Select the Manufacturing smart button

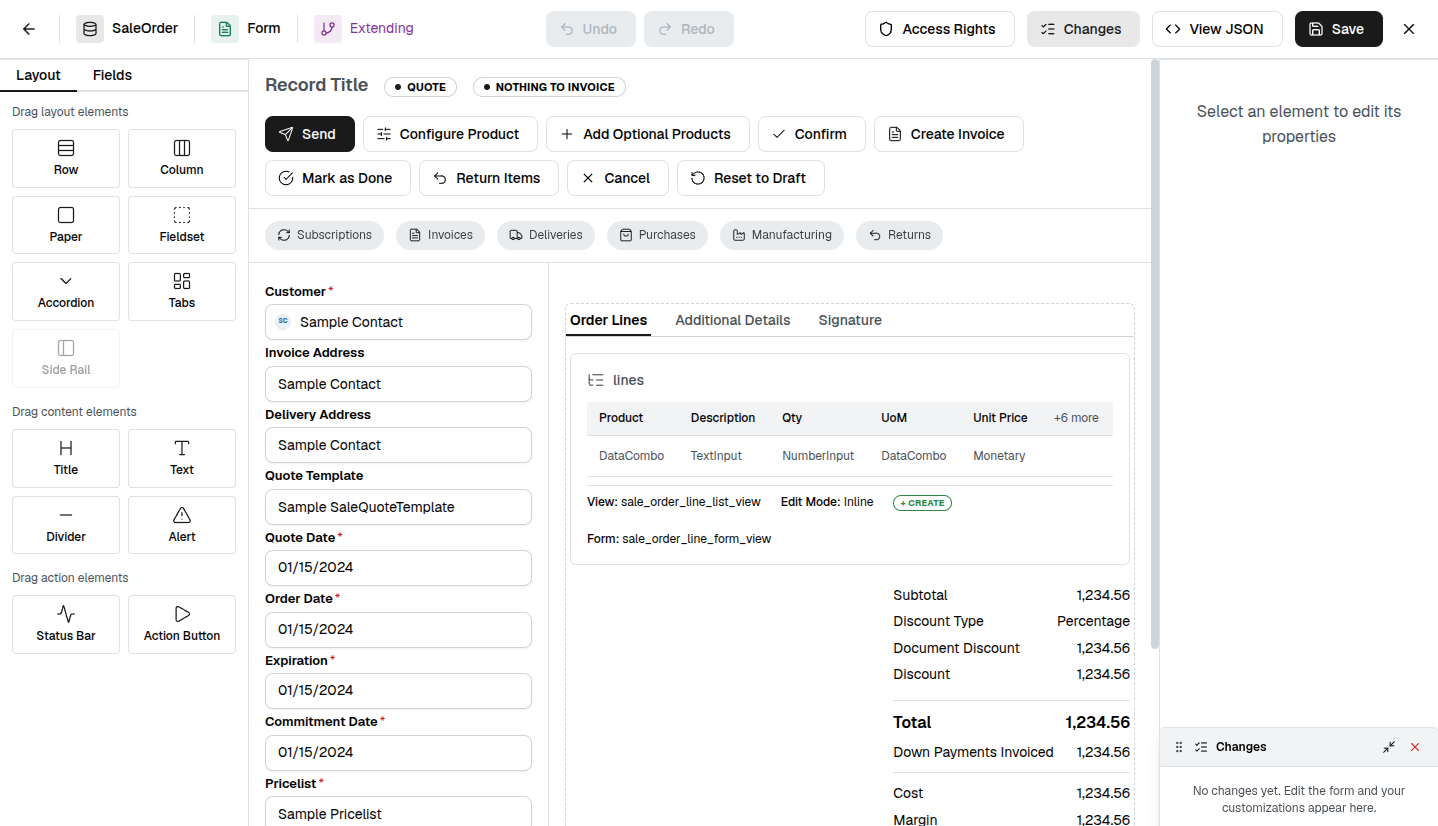coord(782,235)
